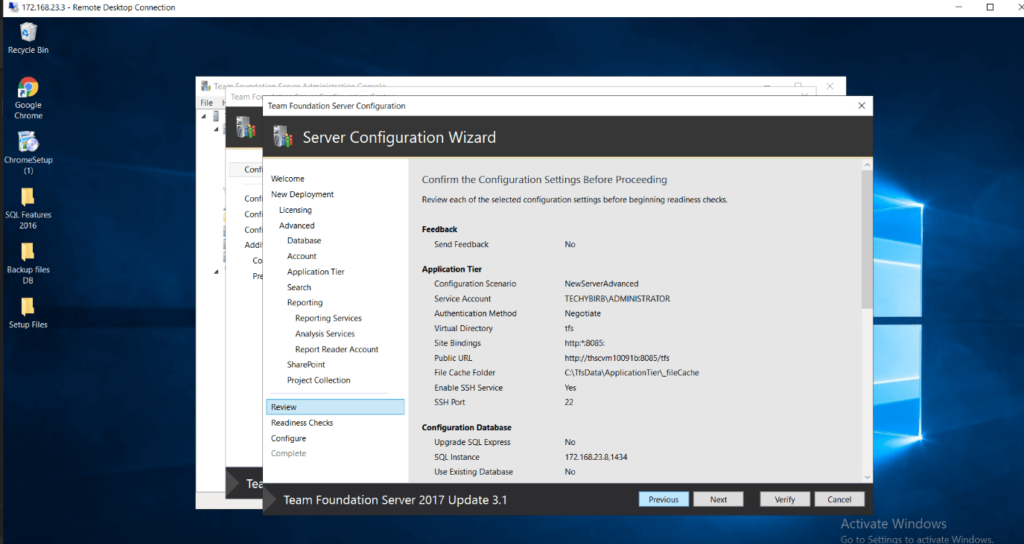The width and height of the screenshot is (1024, 544).
Task: Open the Search step
Action: pyautogui.click(x=299, y=287)
